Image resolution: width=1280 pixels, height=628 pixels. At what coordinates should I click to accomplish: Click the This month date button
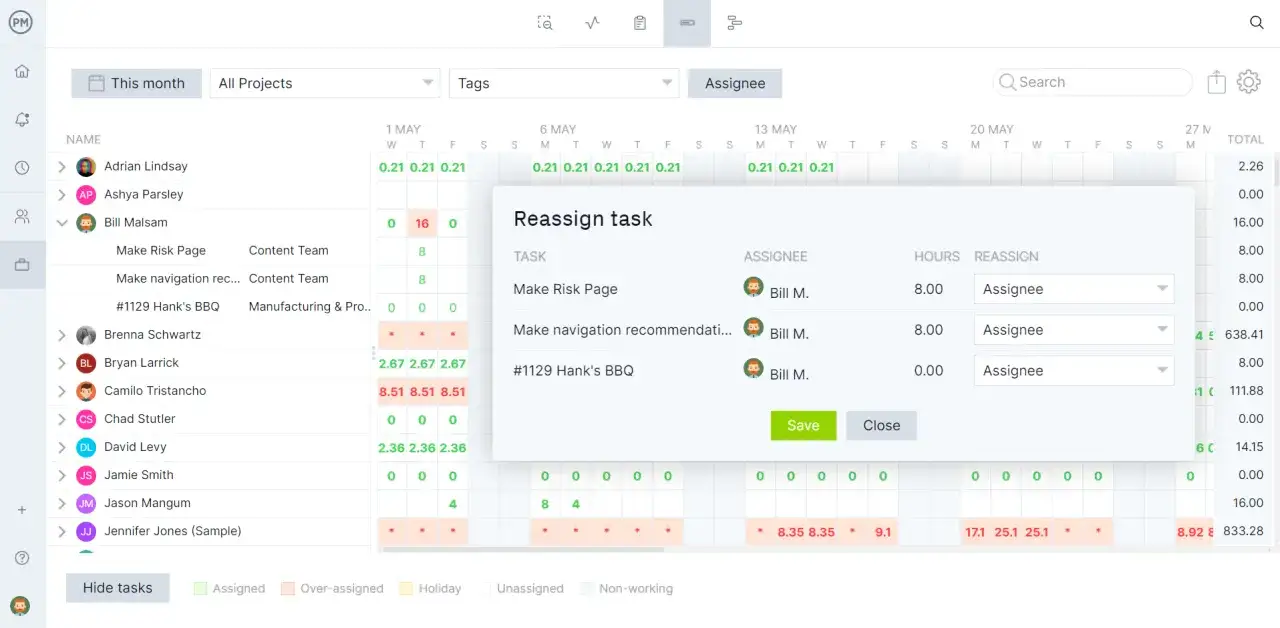point(136,83)
